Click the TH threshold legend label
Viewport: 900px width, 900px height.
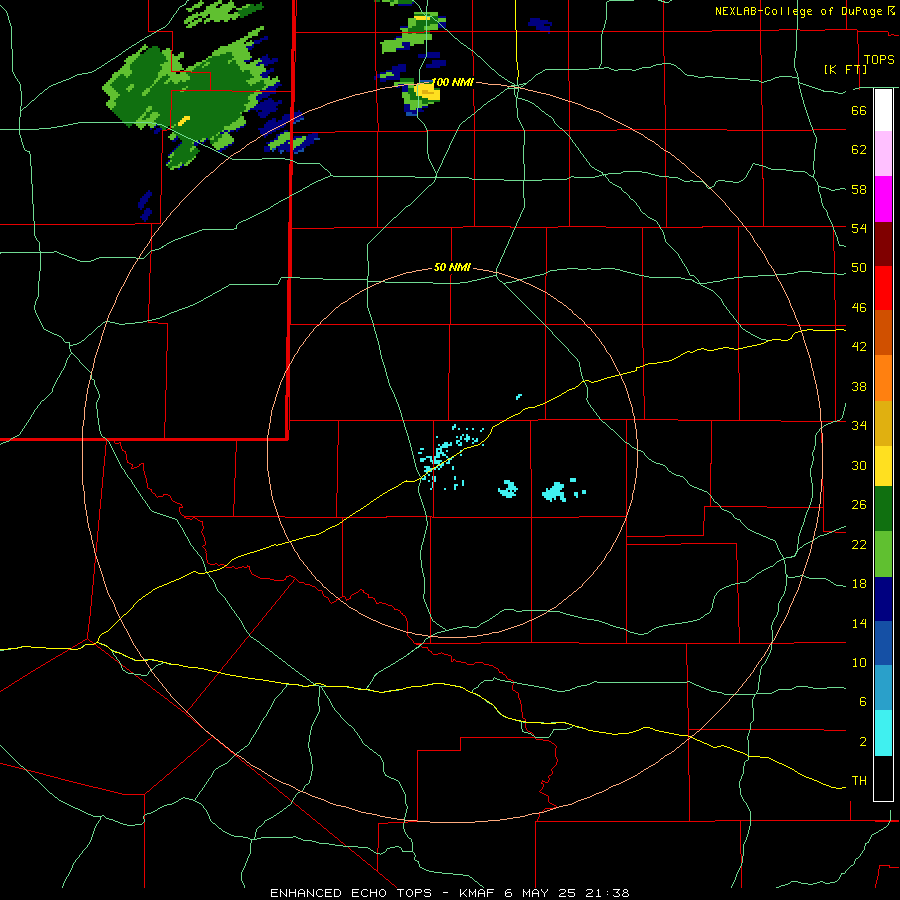(859, 781)
